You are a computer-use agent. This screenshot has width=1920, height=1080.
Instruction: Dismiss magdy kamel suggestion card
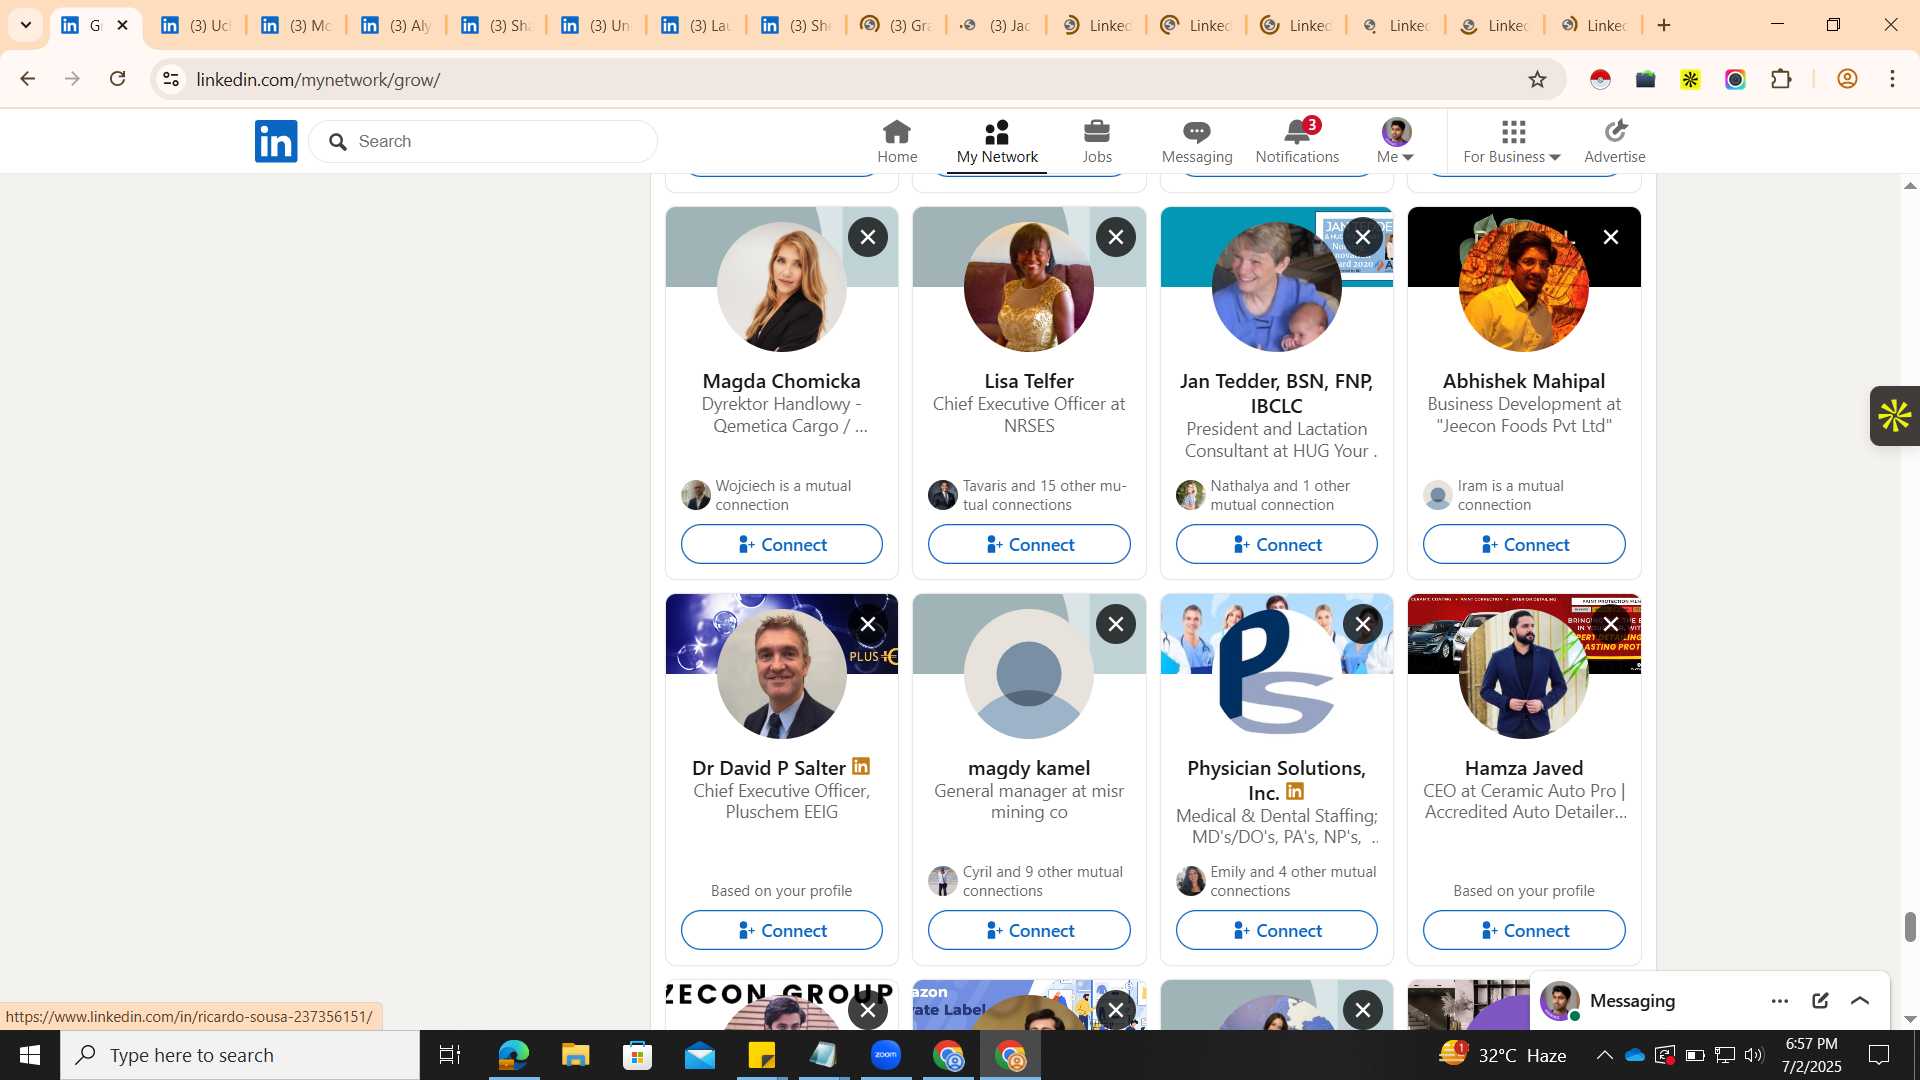coord(1116,624)
